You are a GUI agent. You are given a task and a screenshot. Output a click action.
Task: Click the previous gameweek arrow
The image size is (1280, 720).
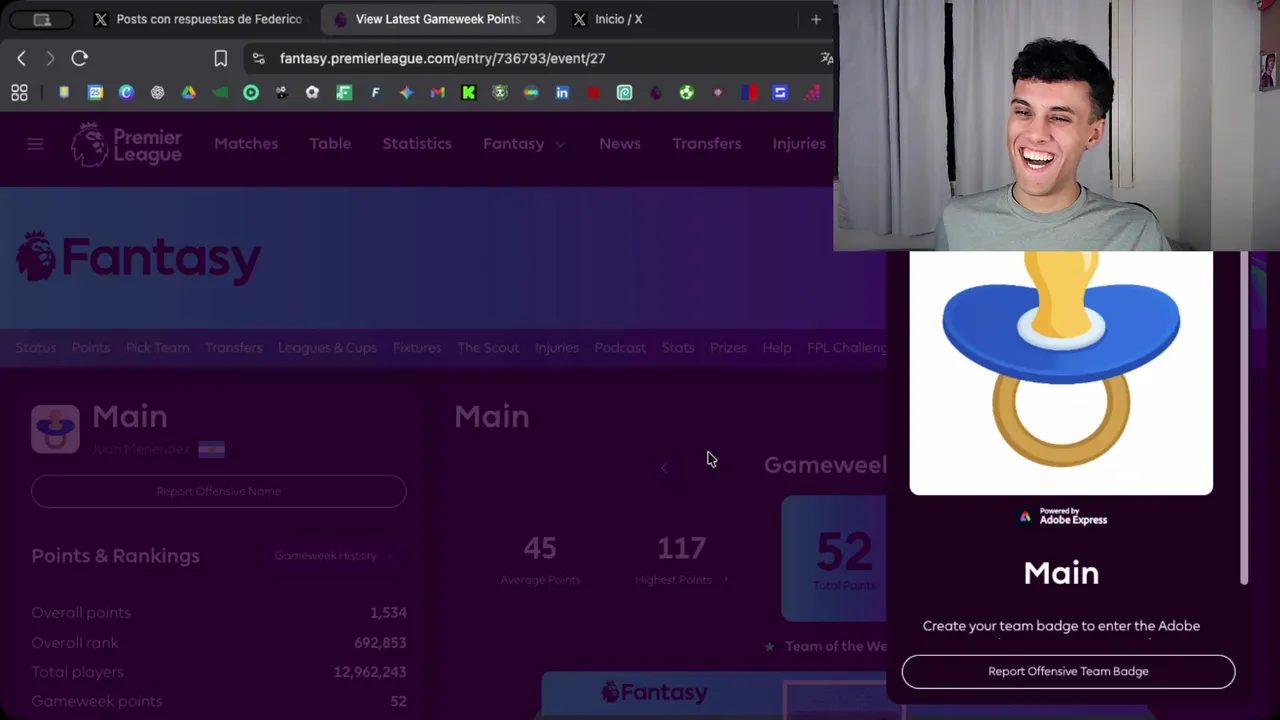pyautogui.click(x=664, y=467)
